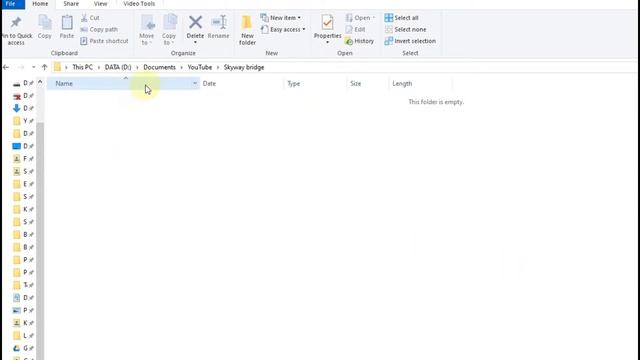The image size is (640, 360).
Task: Click the sidebar vertical scrollbar thumb
Action: pyautogui.click(x=40, y=241)
